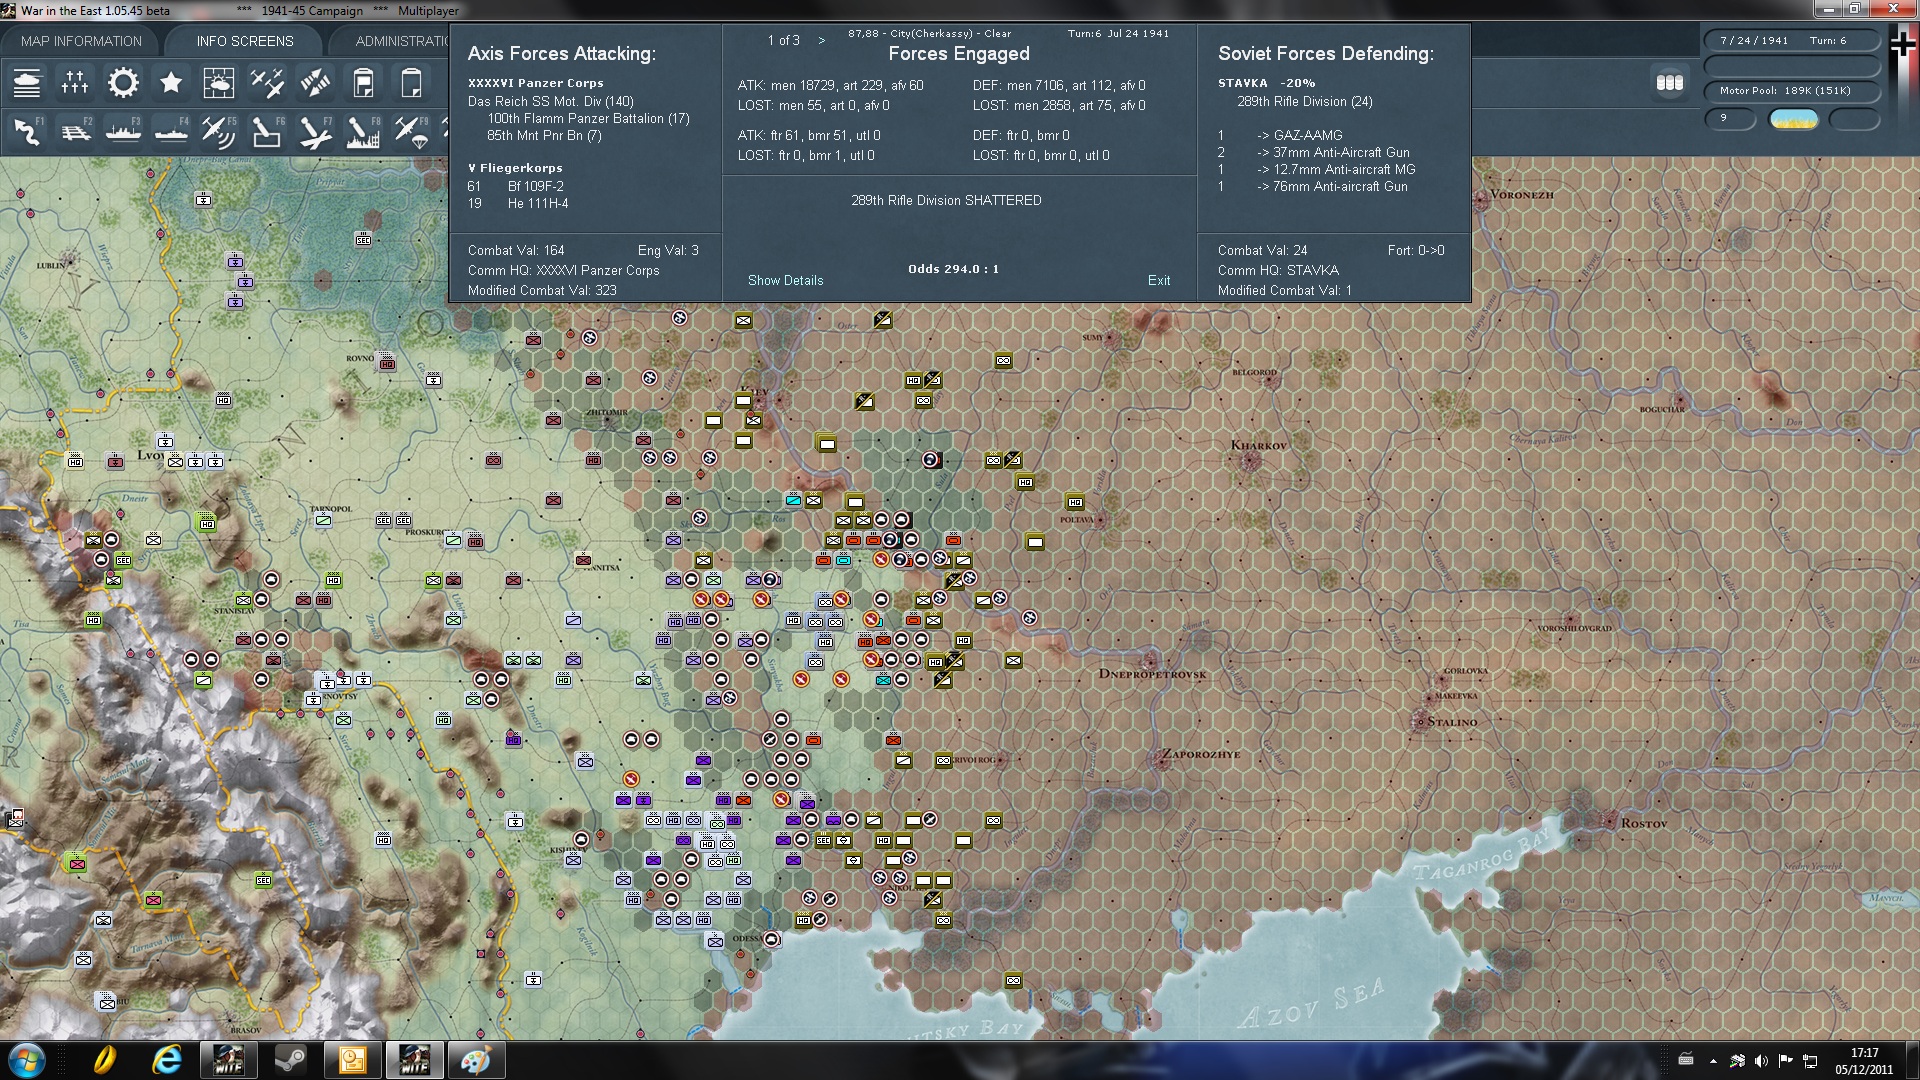Select the F1 move mode arrow icon
1920x1080 pixels.
click(x=27, y=132)
